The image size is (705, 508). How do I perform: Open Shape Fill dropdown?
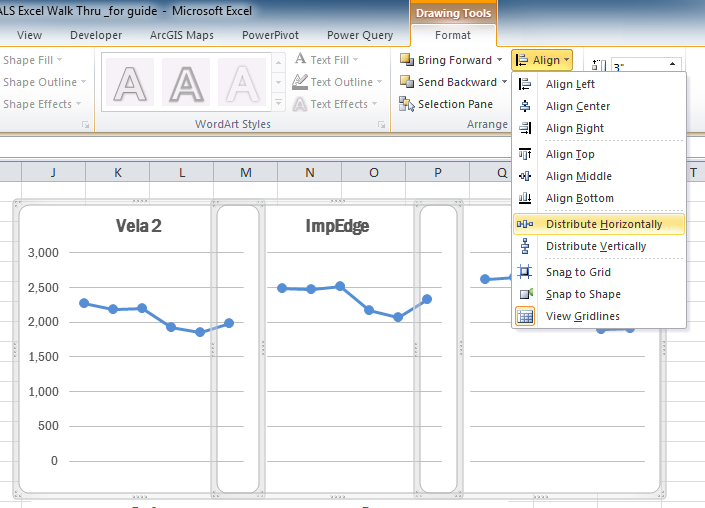(x=32, y=60)
